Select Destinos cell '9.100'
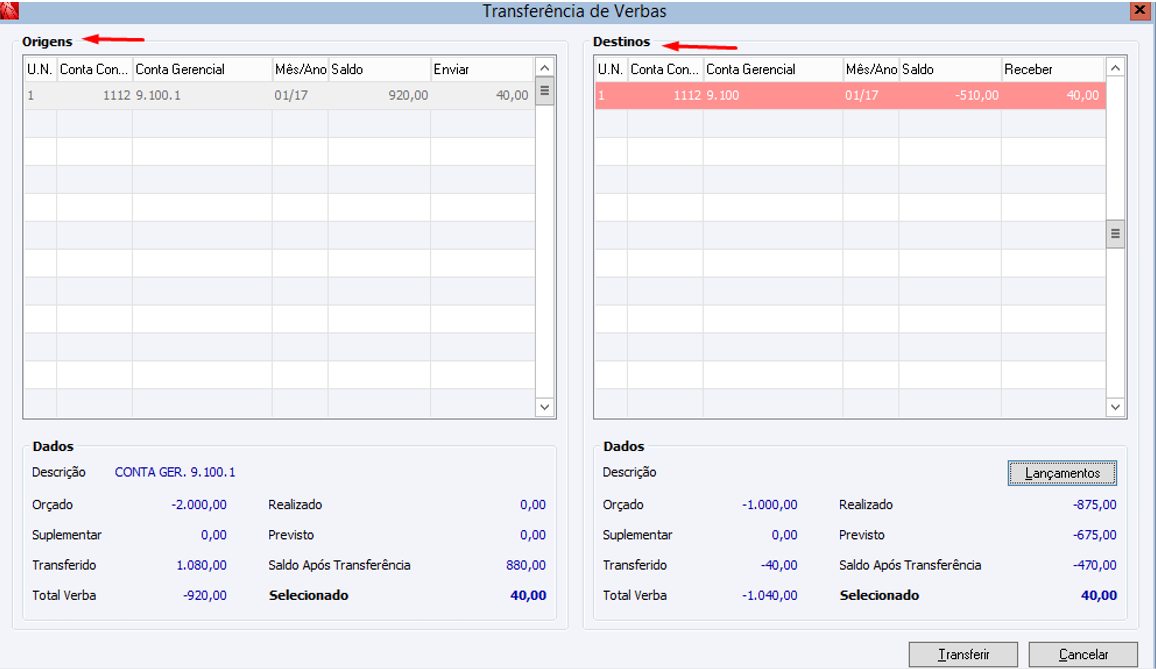 773,95
